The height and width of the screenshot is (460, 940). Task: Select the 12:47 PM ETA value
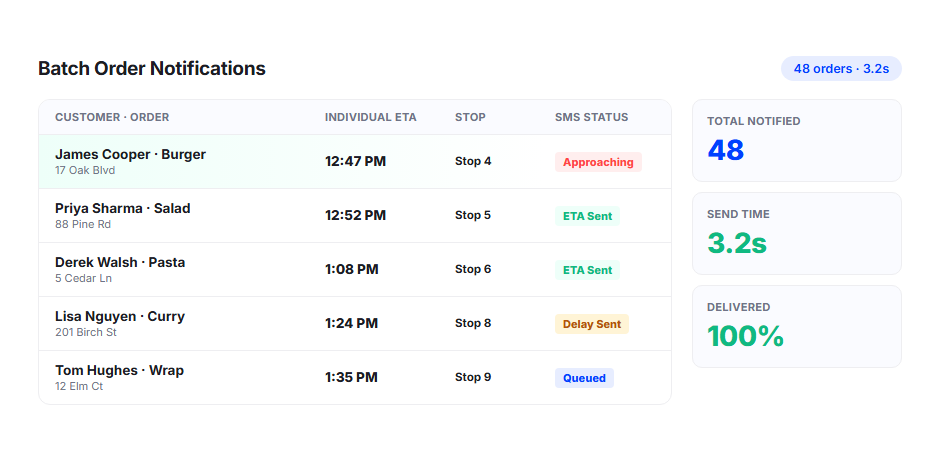[x=355, y=161]
